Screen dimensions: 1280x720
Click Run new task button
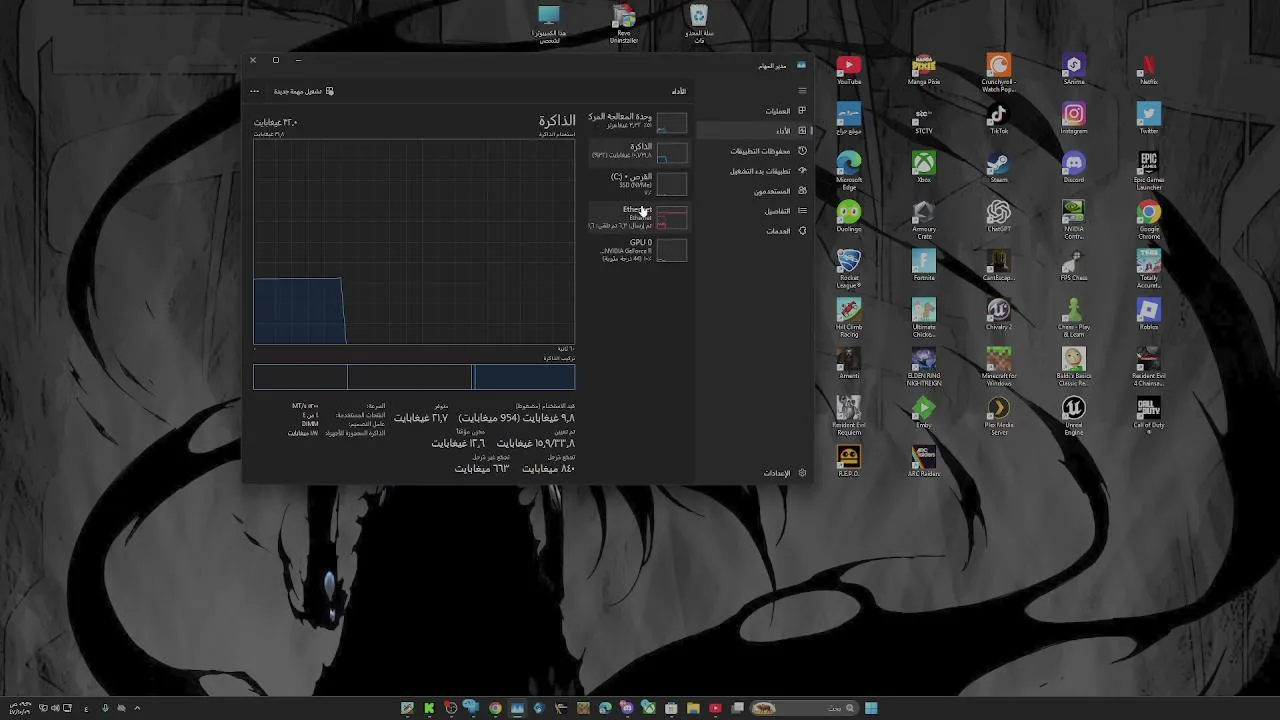click(304, 91)
